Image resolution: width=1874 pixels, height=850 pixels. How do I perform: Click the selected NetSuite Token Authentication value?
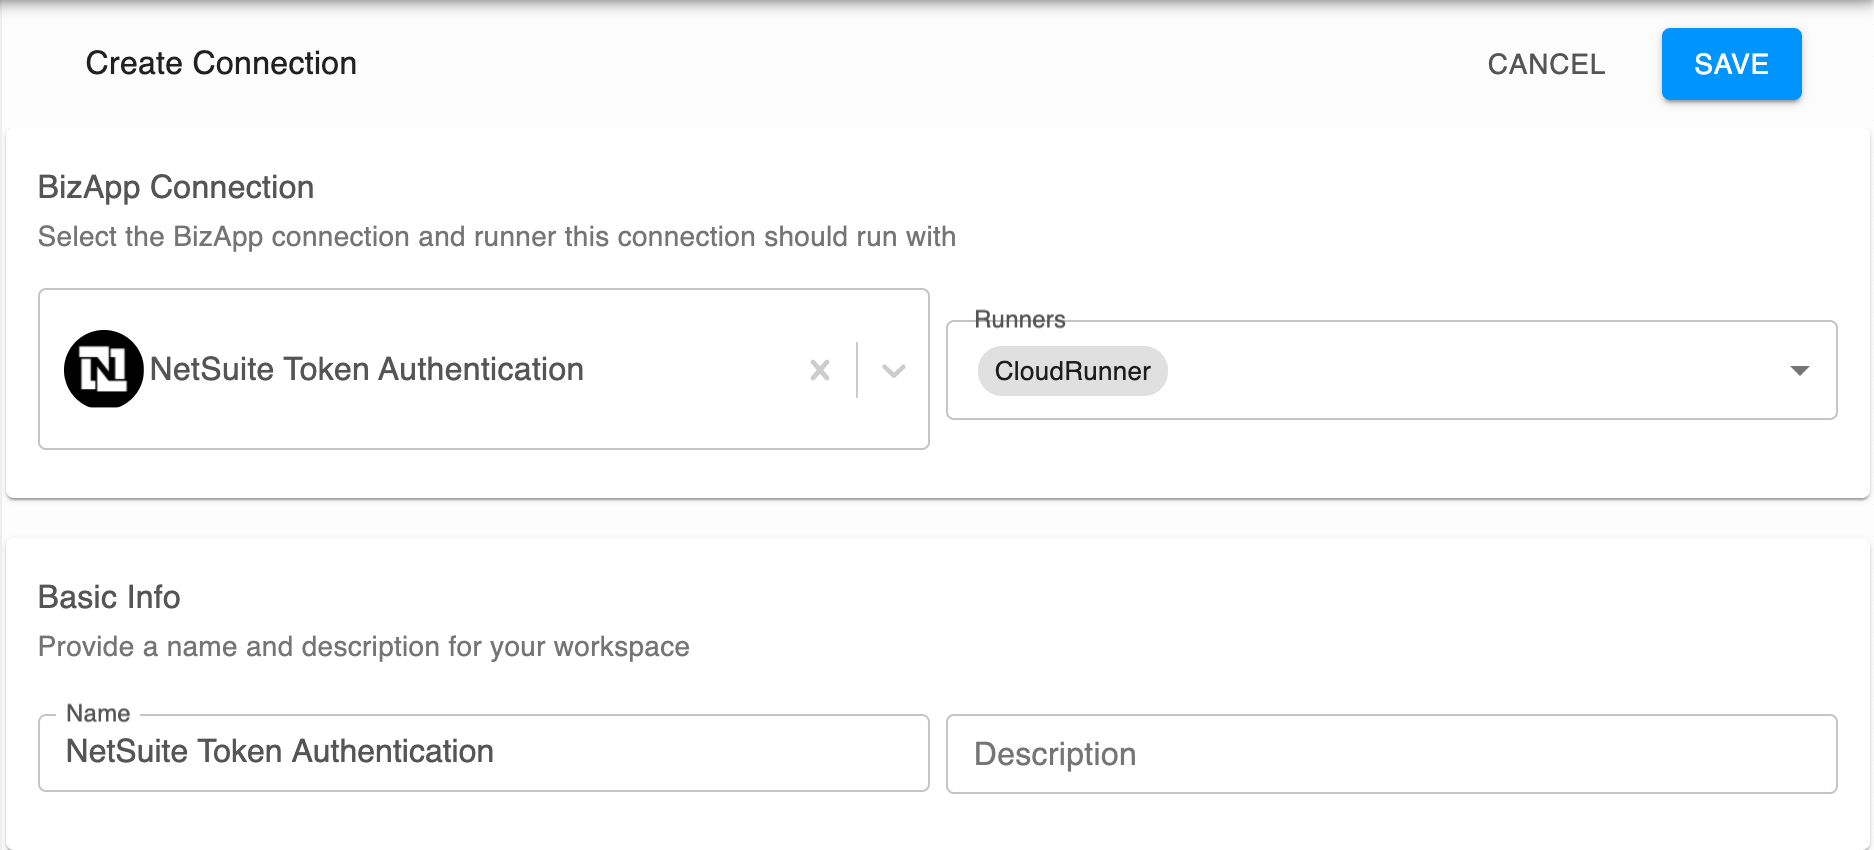pyautogui.click(x=367, y=369)
